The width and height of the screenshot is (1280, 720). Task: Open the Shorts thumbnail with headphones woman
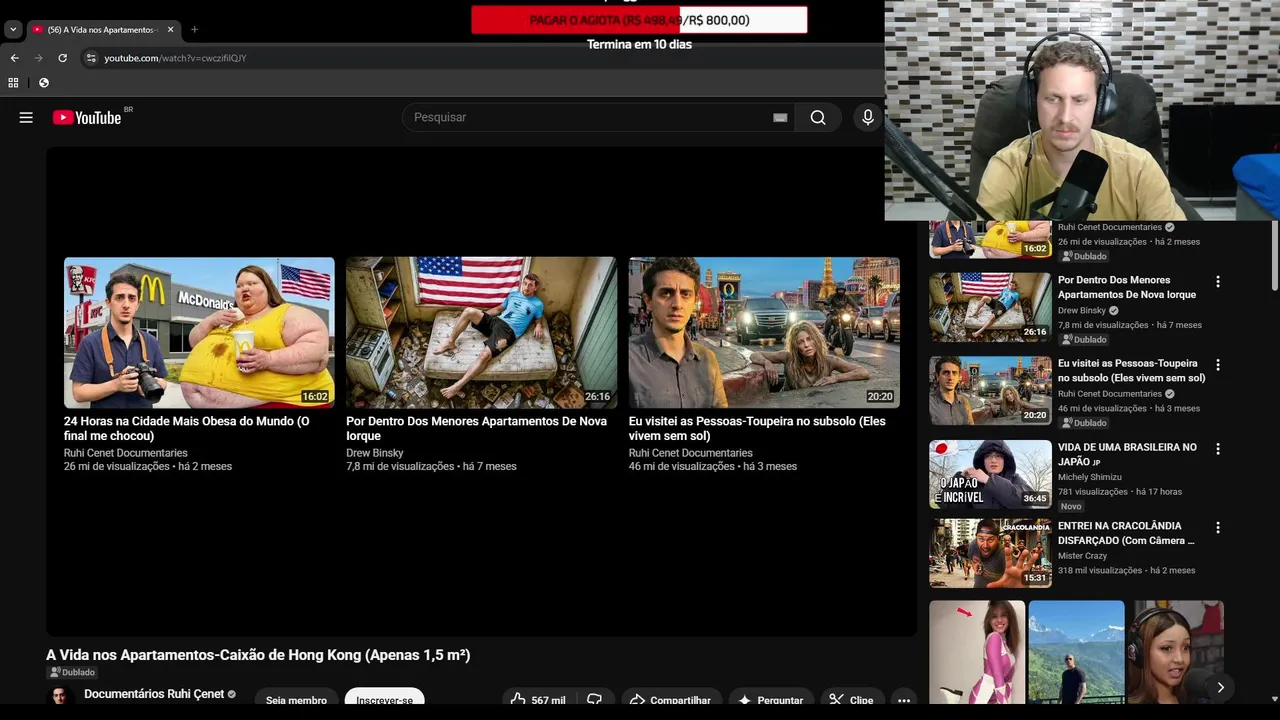point(1176,652)
